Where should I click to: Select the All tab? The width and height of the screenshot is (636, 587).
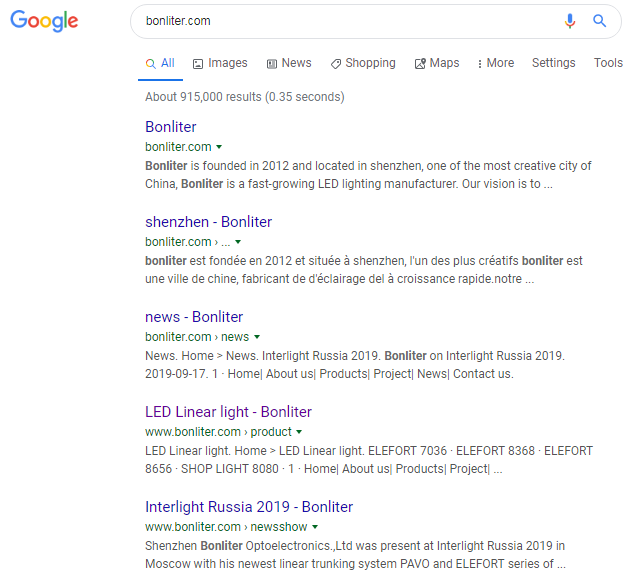(x=160, y=63)
